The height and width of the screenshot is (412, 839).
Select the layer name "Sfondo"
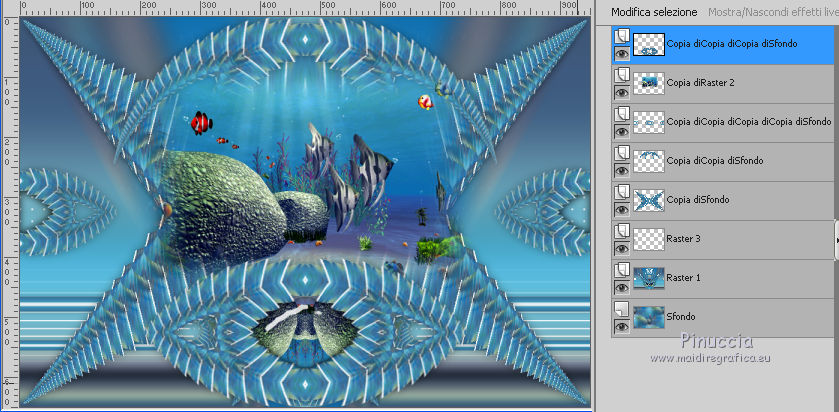tap(681, 317)
